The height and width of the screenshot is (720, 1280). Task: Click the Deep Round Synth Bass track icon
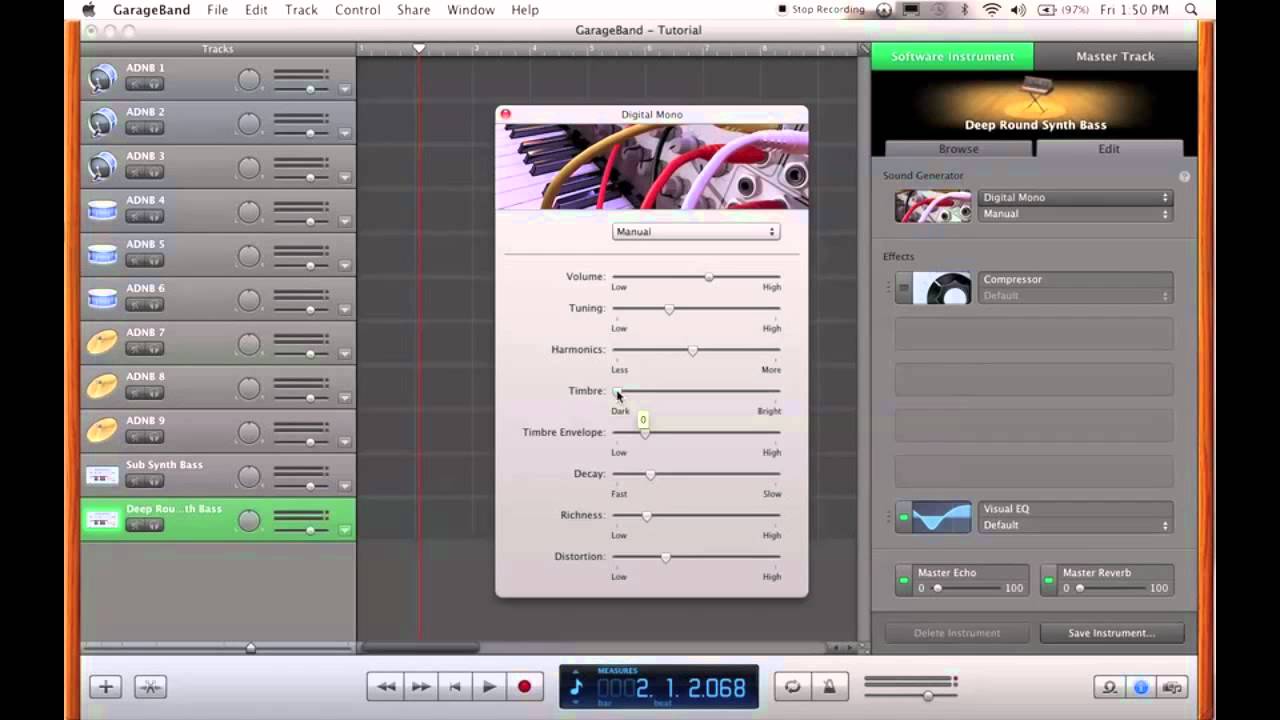[x=102, y=519]
